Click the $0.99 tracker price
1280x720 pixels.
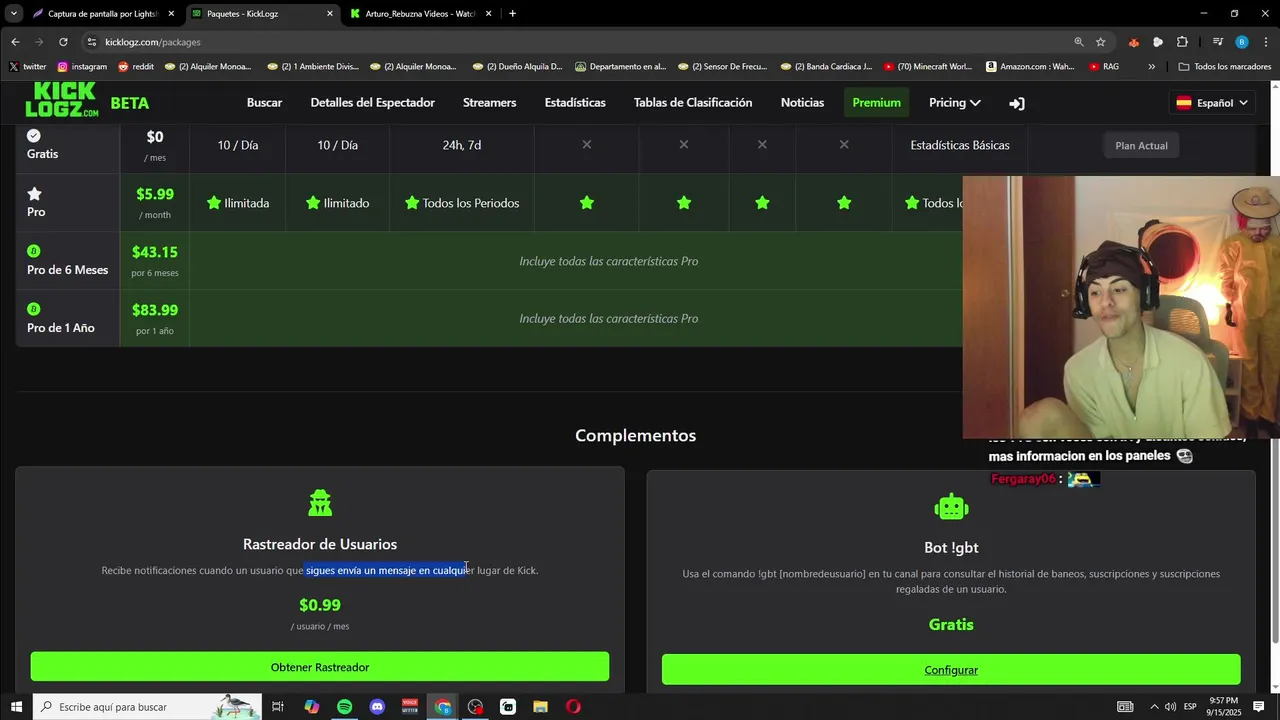(320, 605)
